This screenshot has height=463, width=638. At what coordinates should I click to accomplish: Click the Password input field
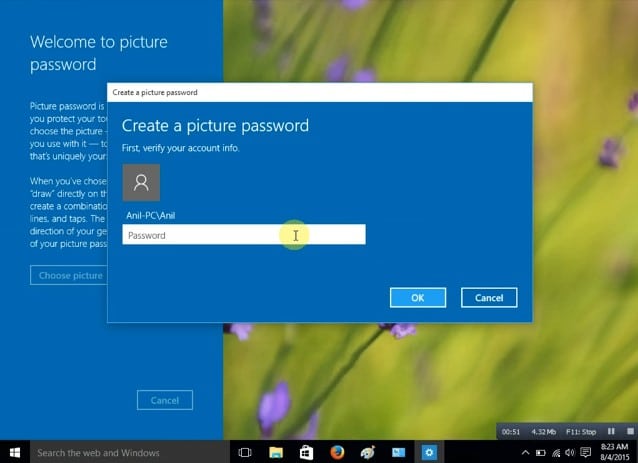[244, 235]
